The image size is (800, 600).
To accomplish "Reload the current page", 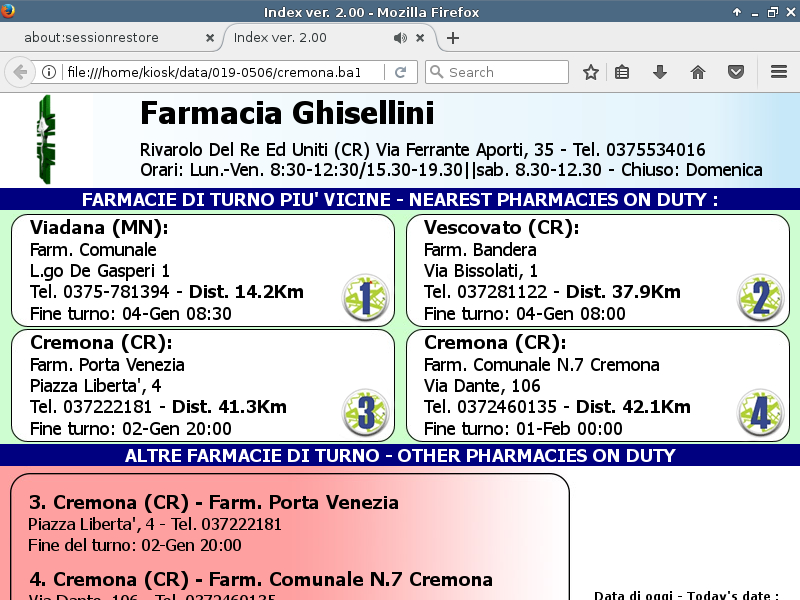I will [x=400, y=72].
